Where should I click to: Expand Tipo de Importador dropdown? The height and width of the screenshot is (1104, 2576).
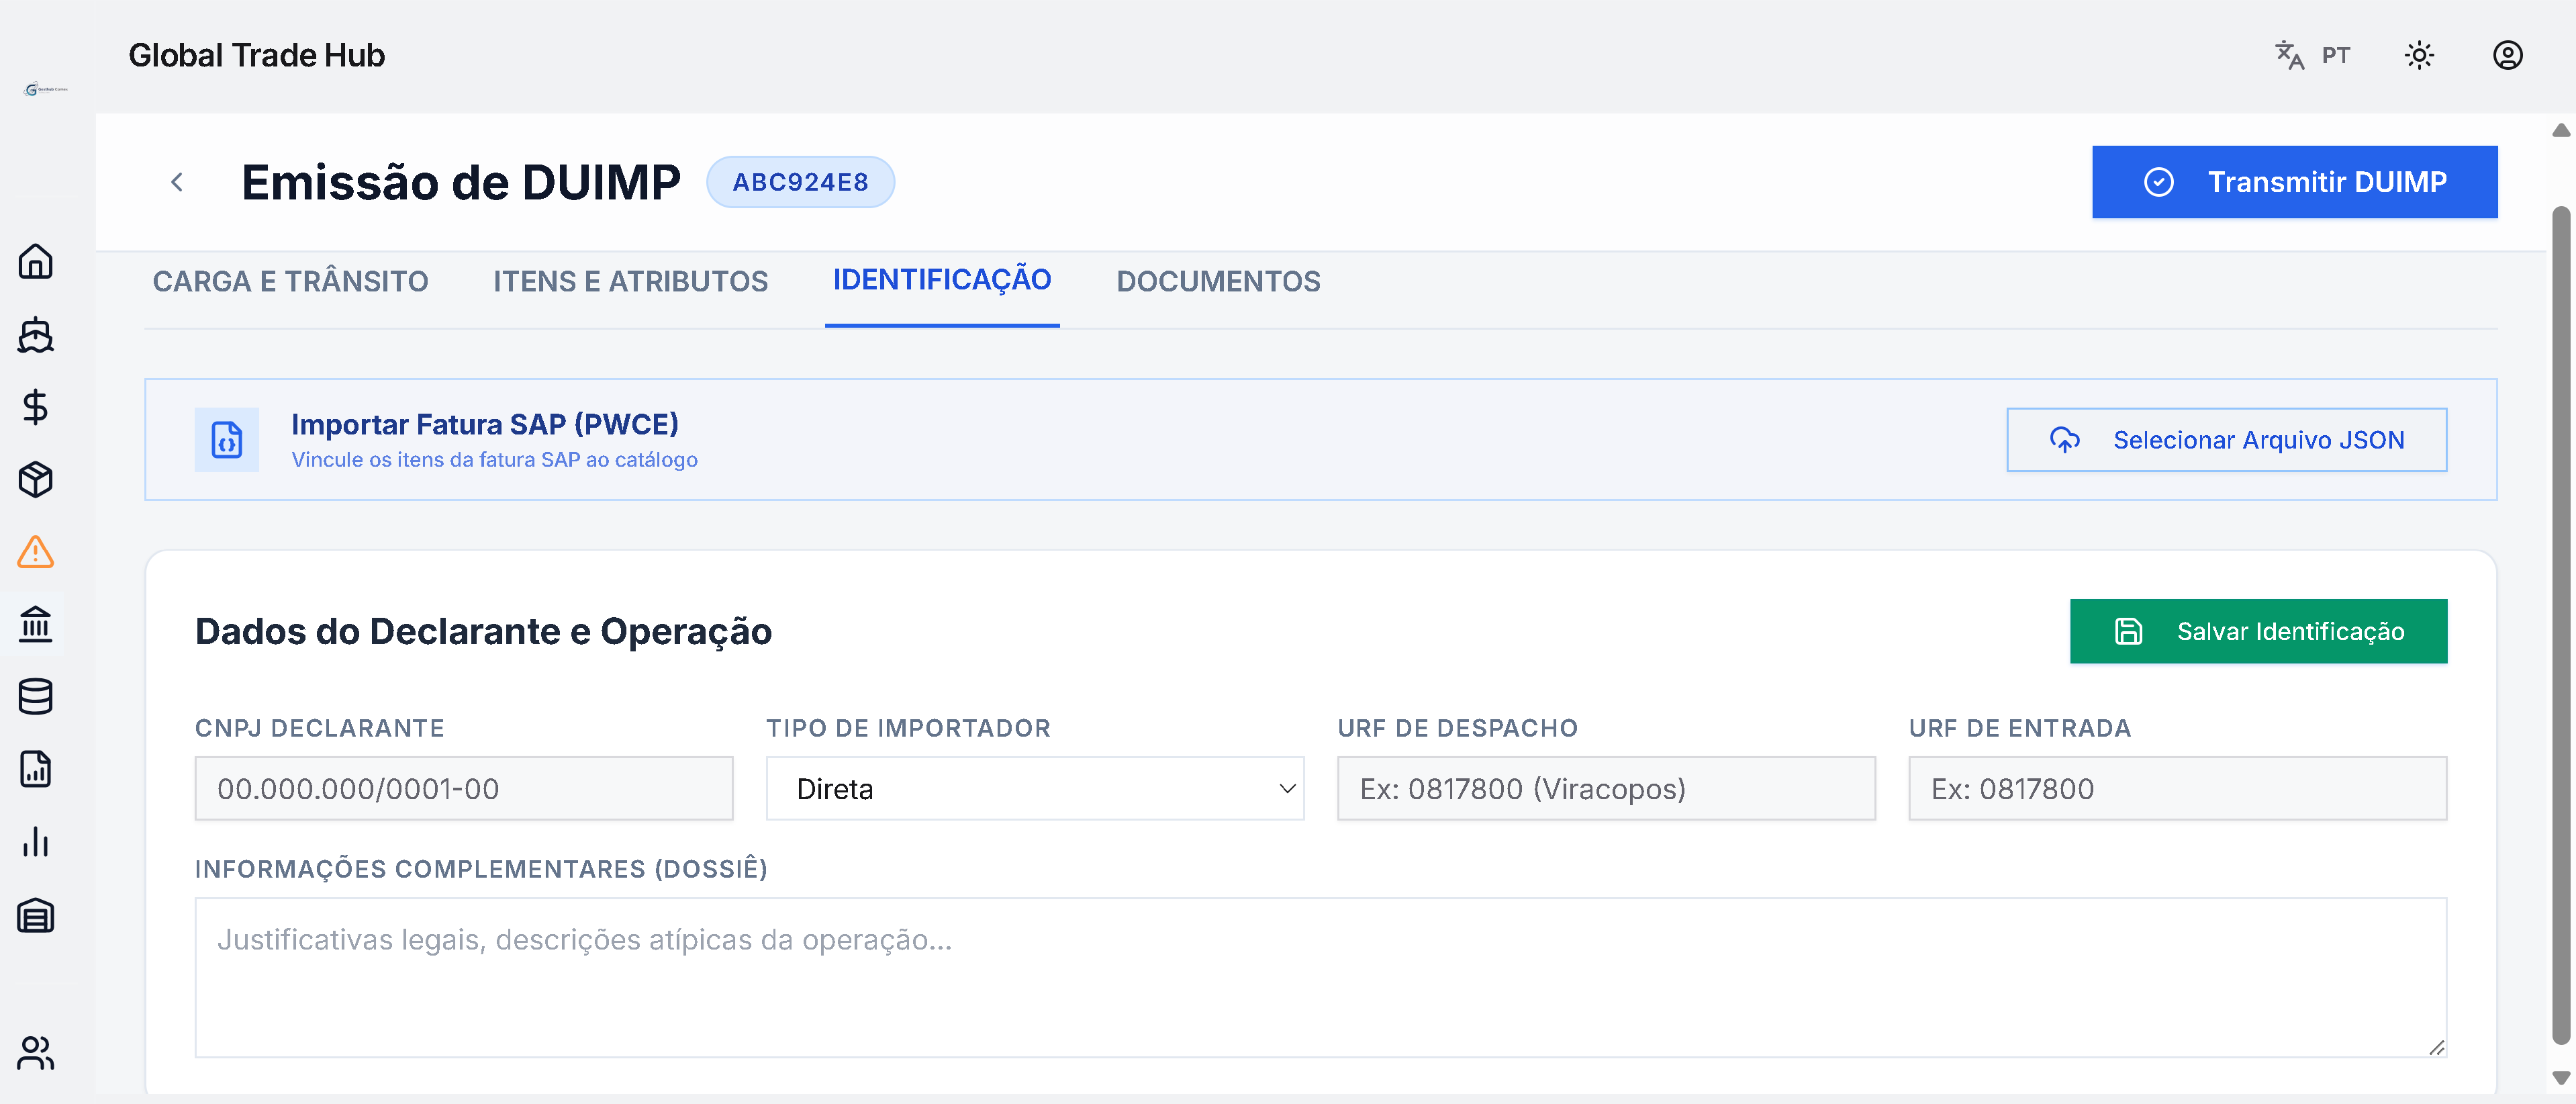(x=1035, y=789)
